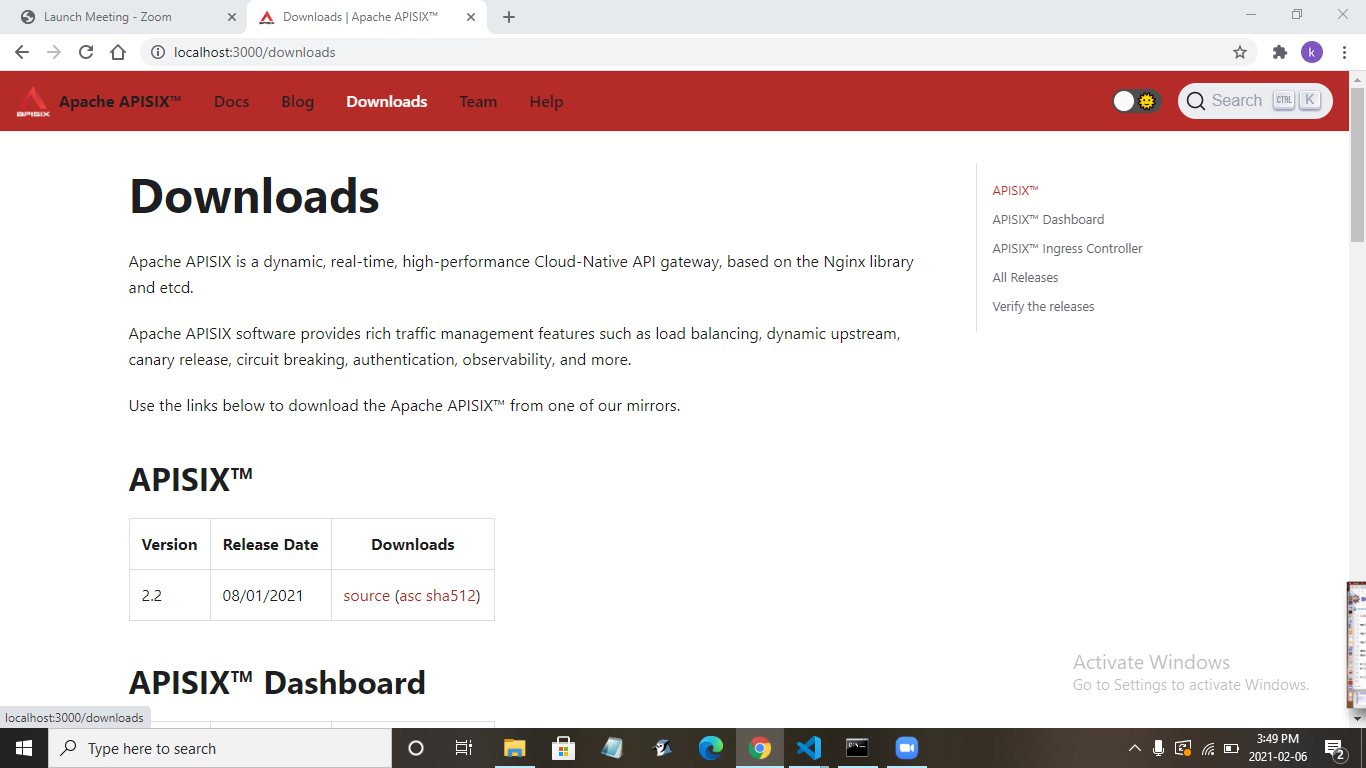This screenshot has width=1366, height=768.
Task: Open the taskbar clock and date
Action: coord(1278,748)
